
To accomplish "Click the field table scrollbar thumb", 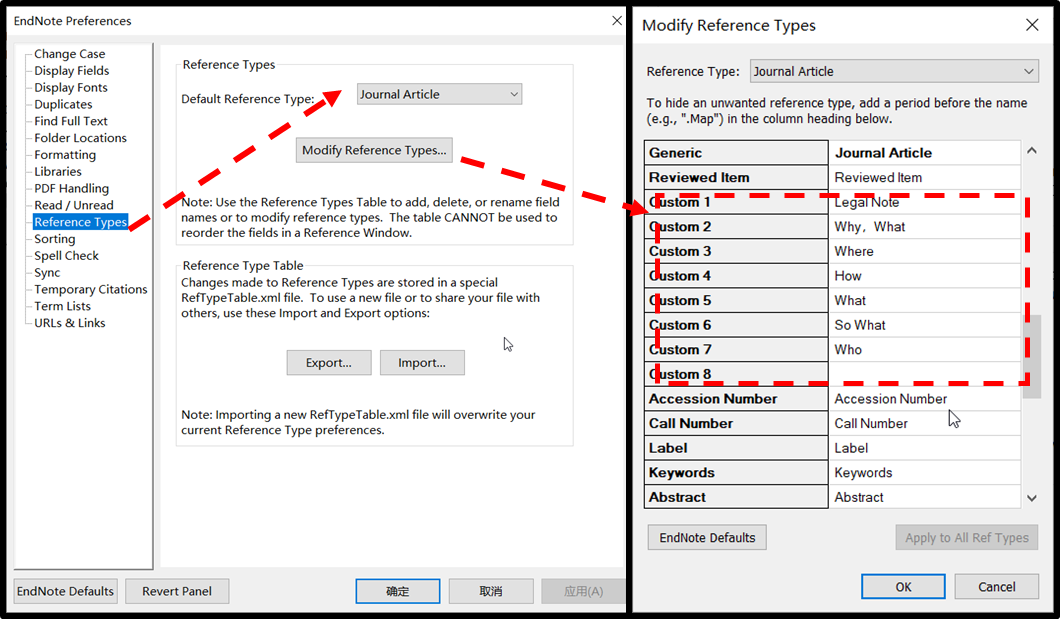I will click(1032, 357).
